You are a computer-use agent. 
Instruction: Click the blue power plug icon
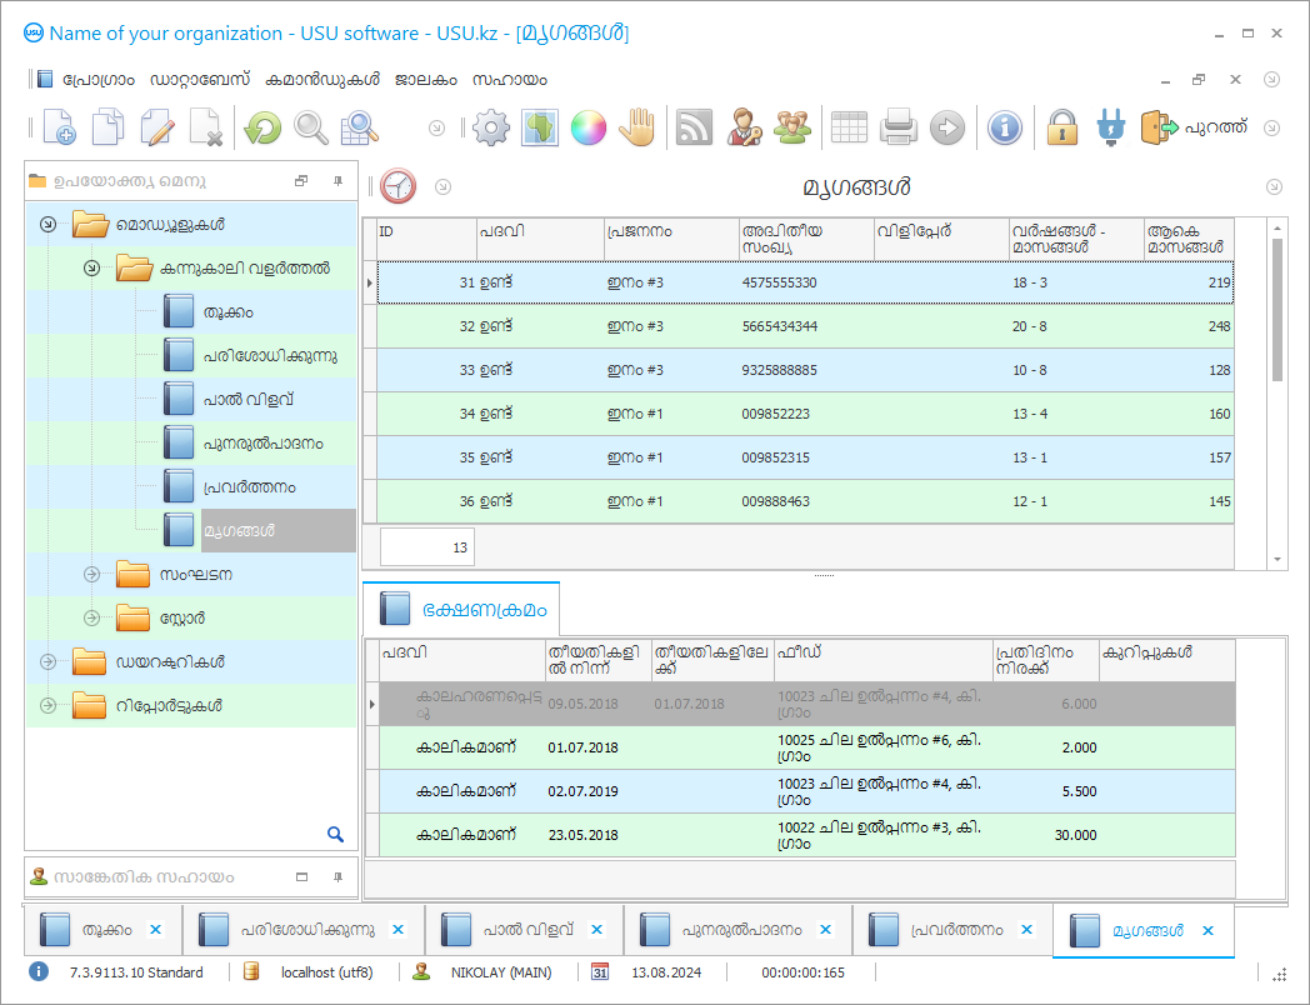point(1110,128)
